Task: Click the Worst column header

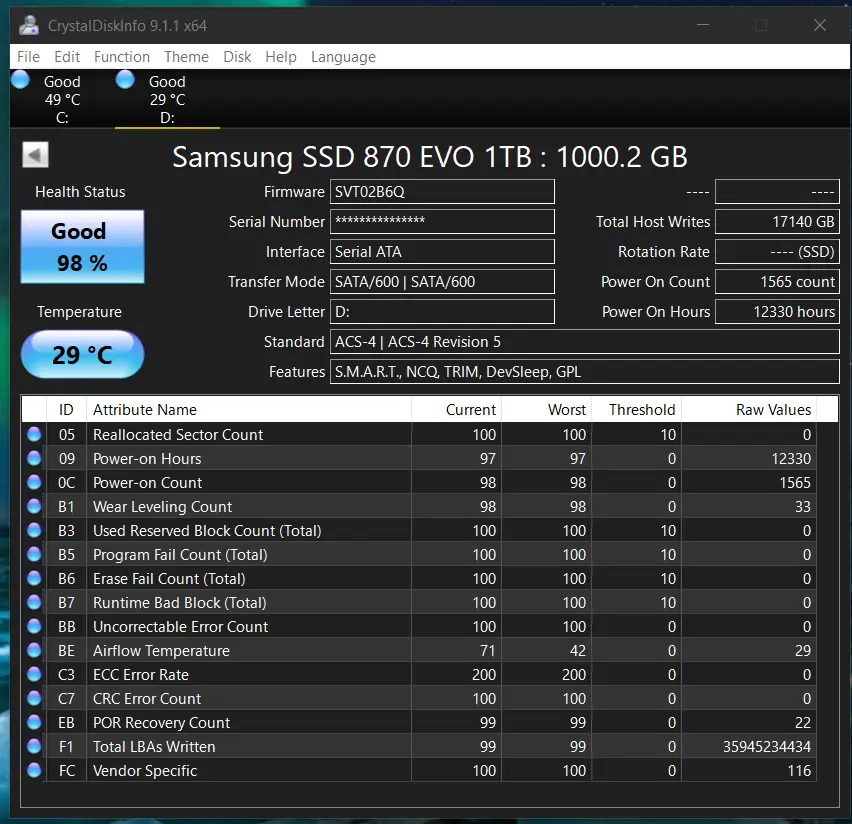Action: (x=547, y=409)
